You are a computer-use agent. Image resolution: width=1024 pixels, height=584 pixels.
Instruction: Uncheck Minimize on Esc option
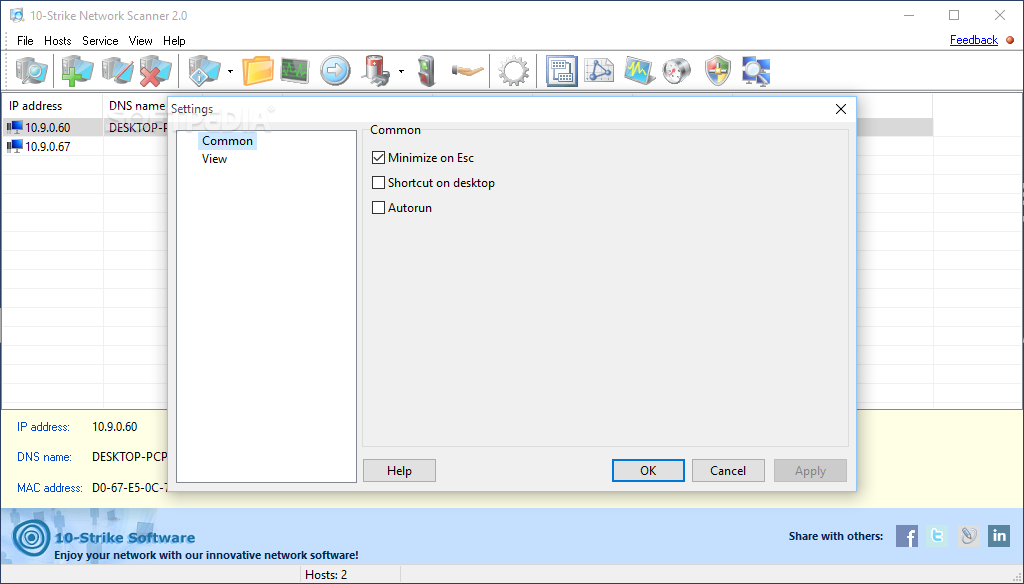coord(378,157)
